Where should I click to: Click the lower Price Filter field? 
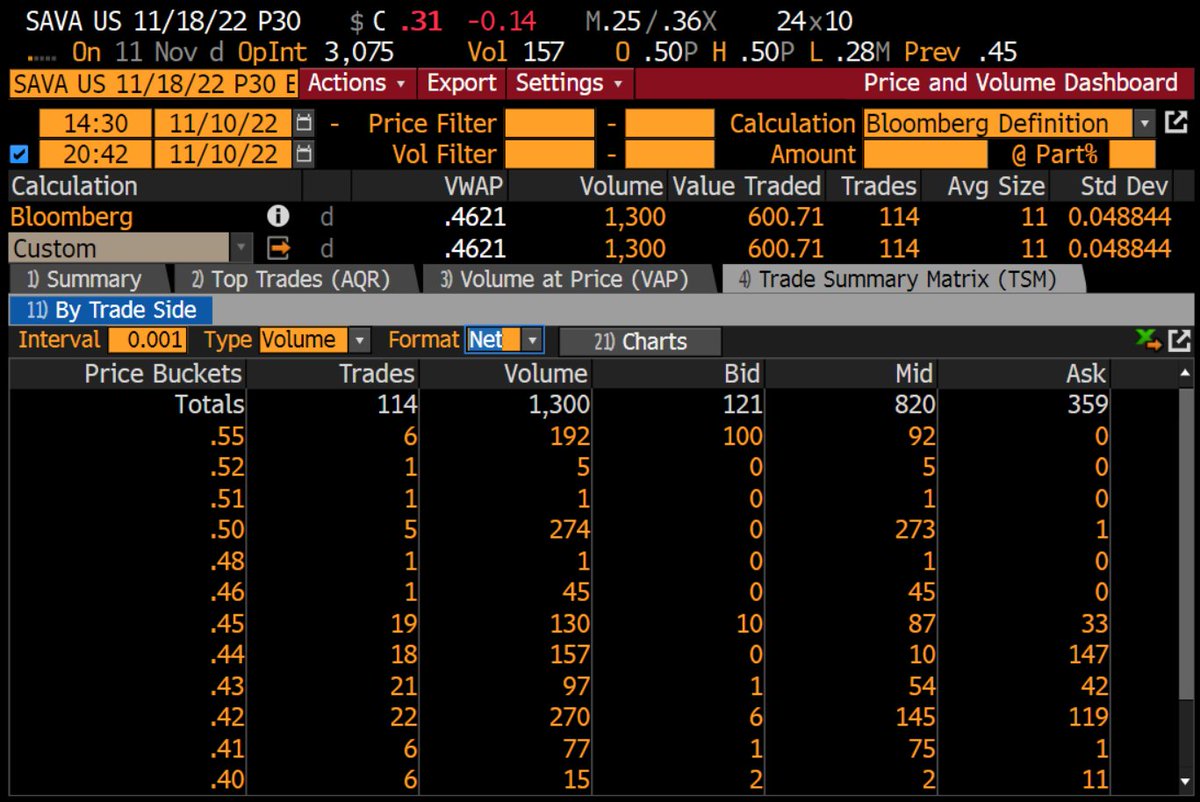pyautogui.click(x=549, y=124)
